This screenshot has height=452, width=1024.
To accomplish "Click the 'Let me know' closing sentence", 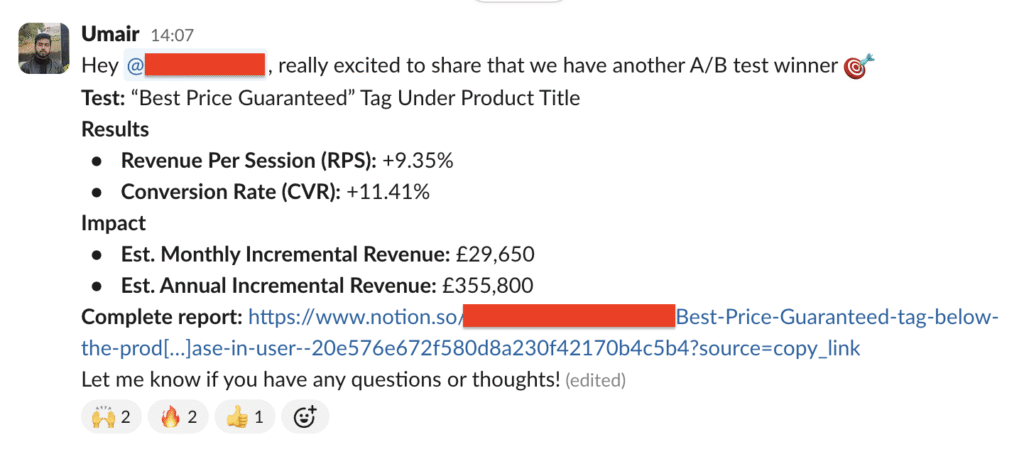I will tap(321, 379).
